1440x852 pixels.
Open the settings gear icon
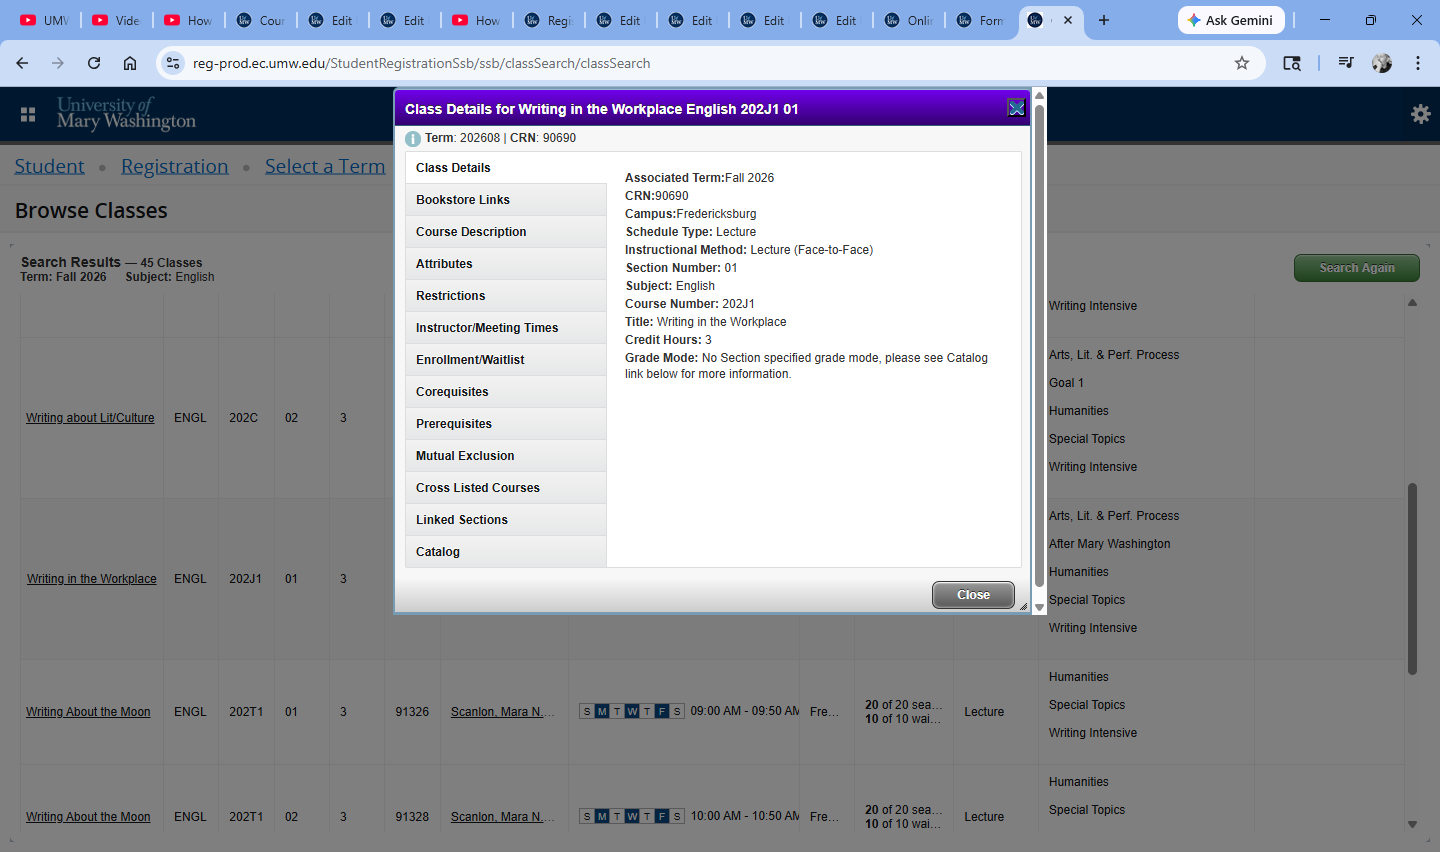[x=1420, y=114]
